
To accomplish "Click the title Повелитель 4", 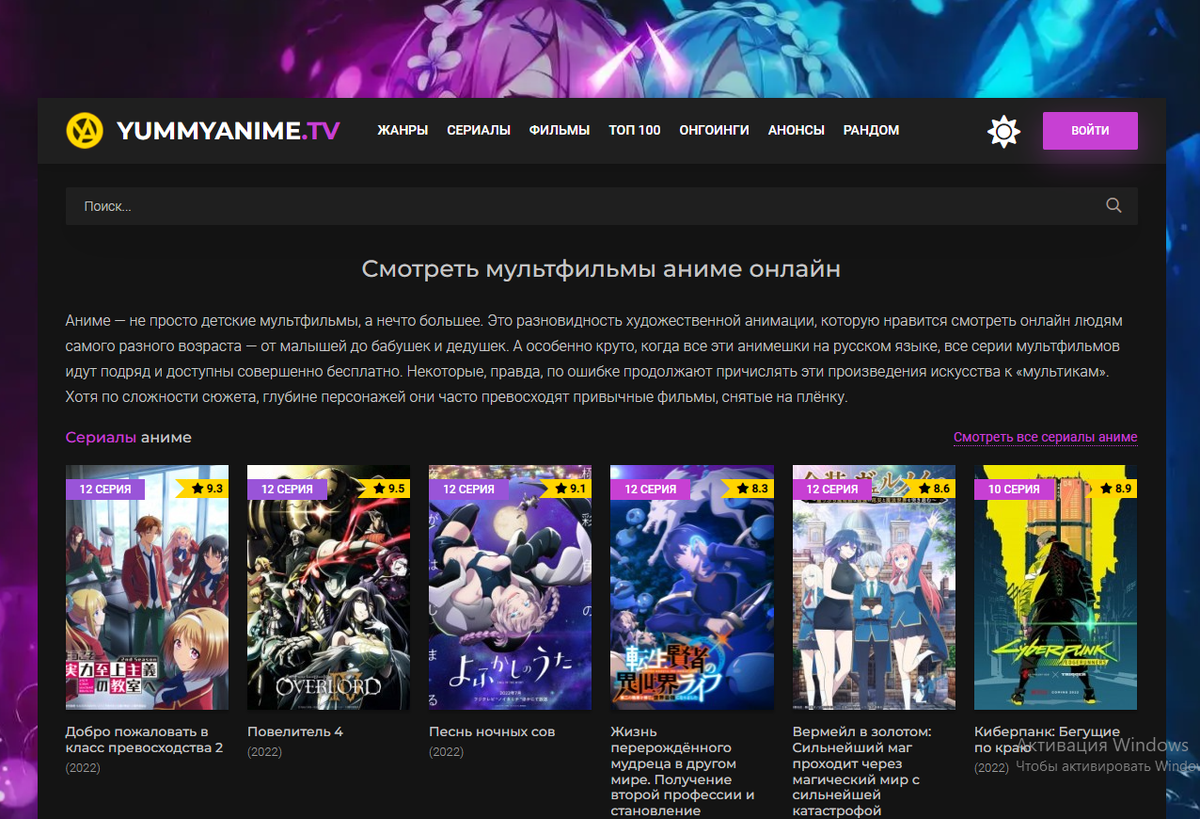I will click(x=295, y=732).
